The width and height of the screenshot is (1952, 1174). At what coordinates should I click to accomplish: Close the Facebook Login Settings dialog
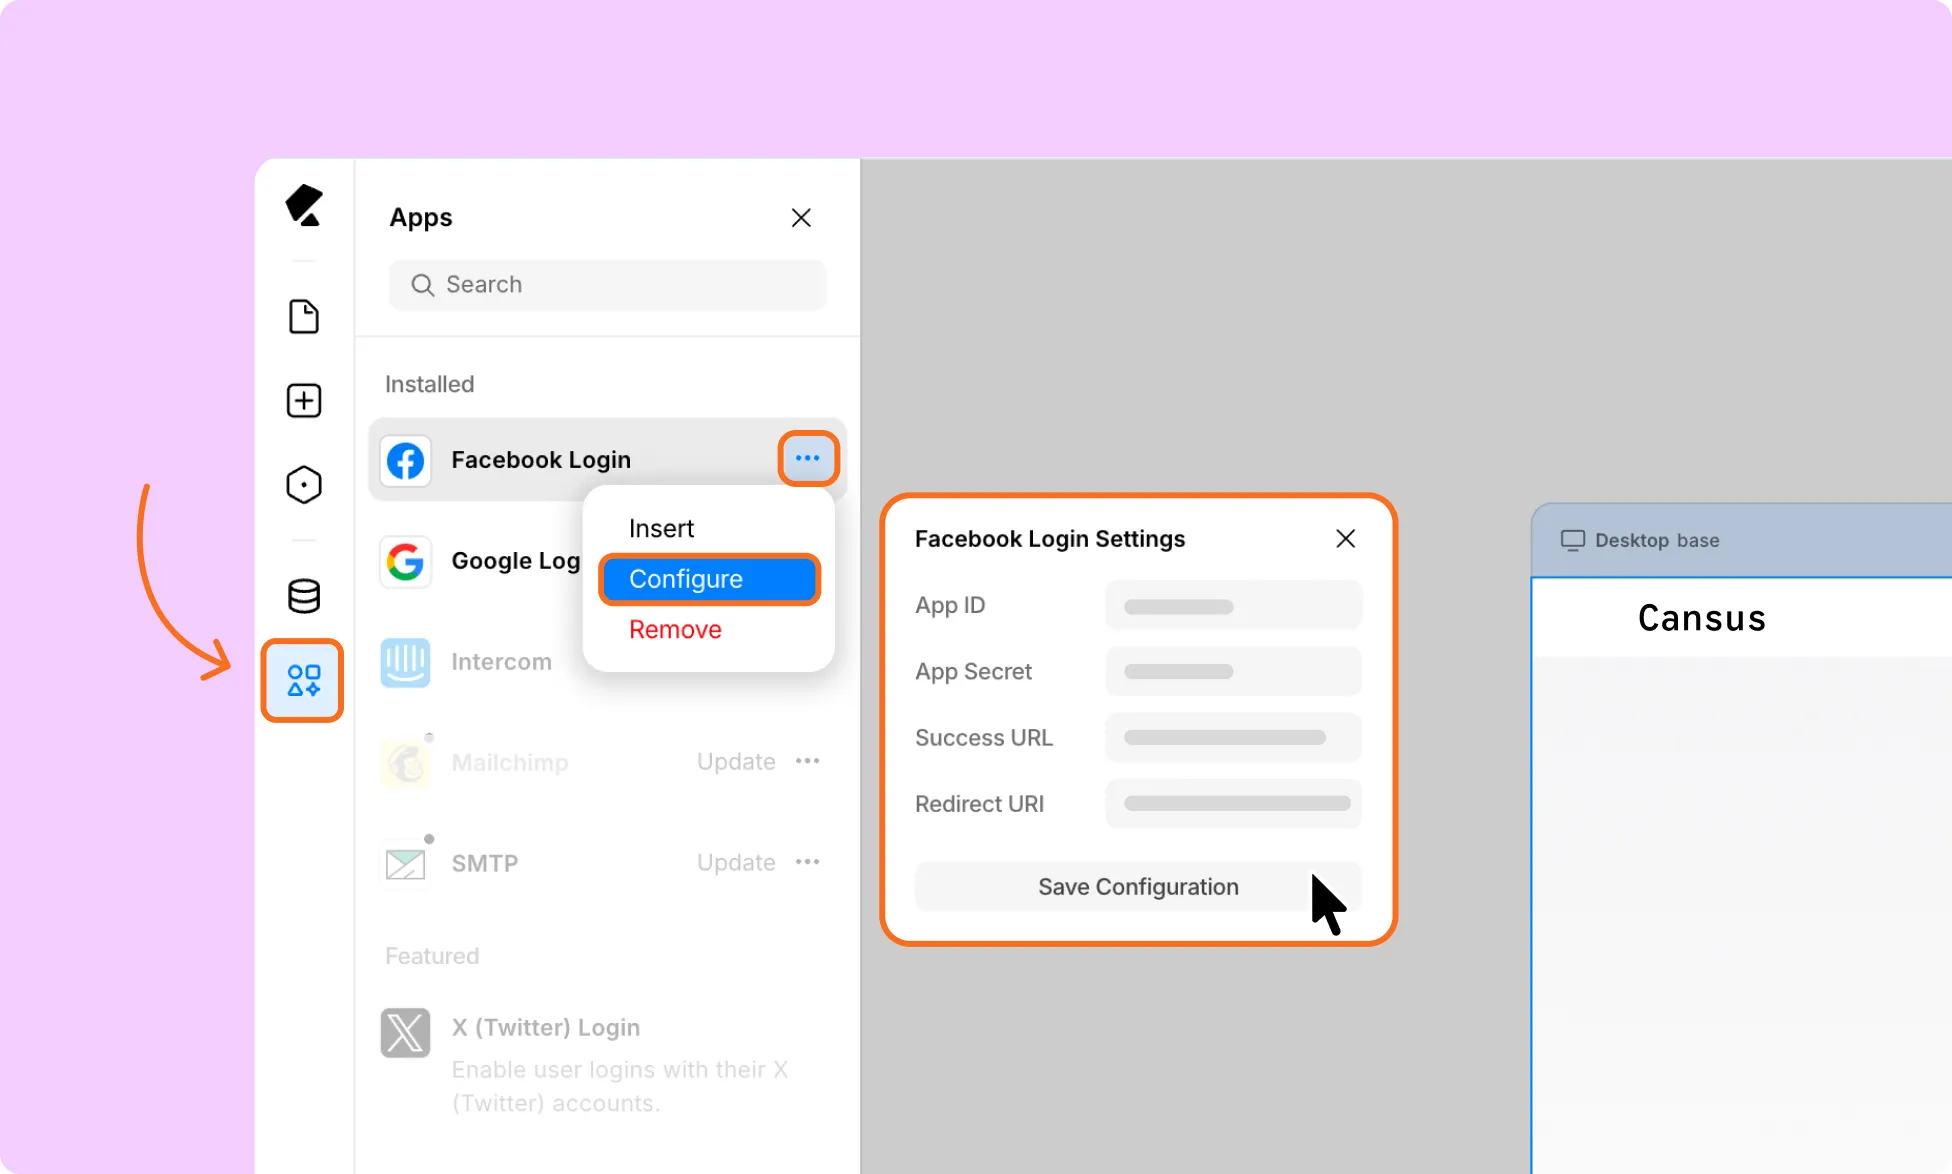tap(1346, 539)
